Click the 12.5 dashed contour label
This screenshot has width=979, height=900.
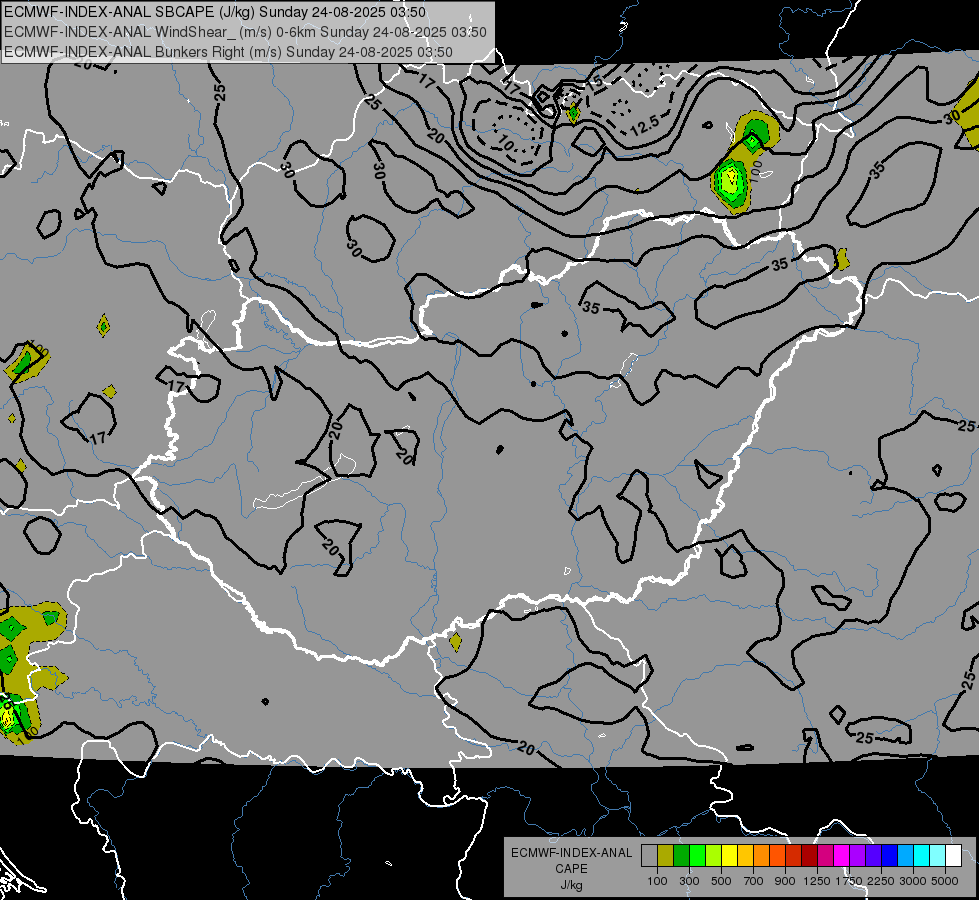[644, 127]
